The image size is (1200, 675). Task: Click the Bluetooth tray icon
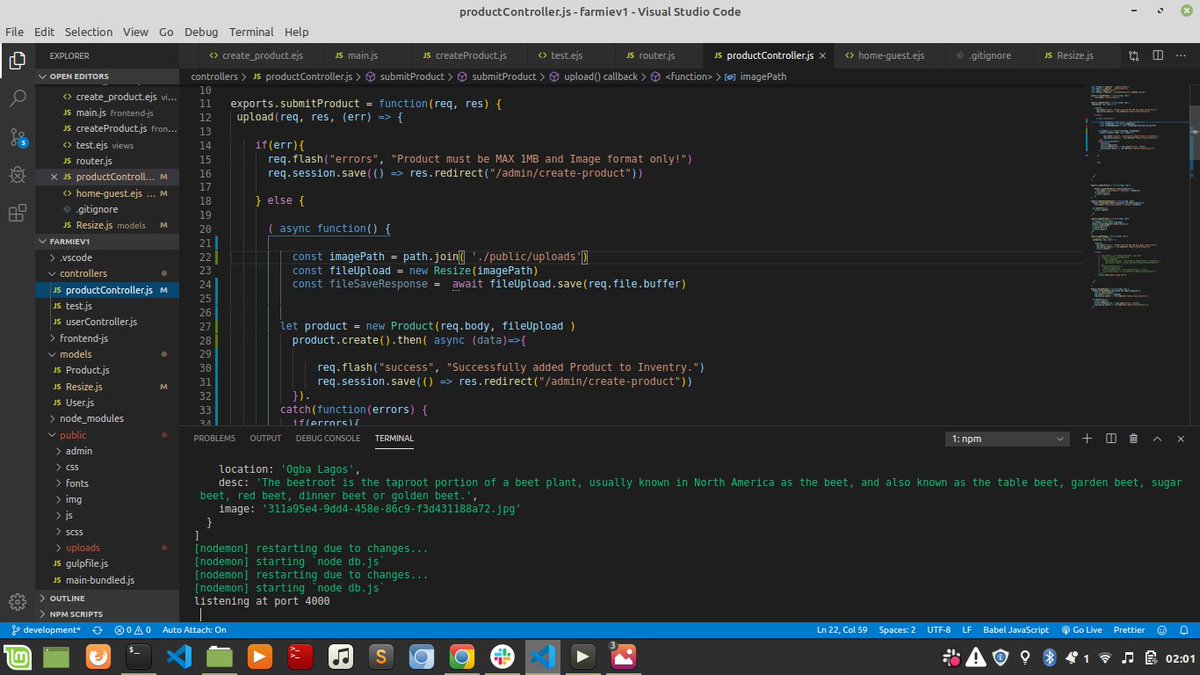point(1050,657)
